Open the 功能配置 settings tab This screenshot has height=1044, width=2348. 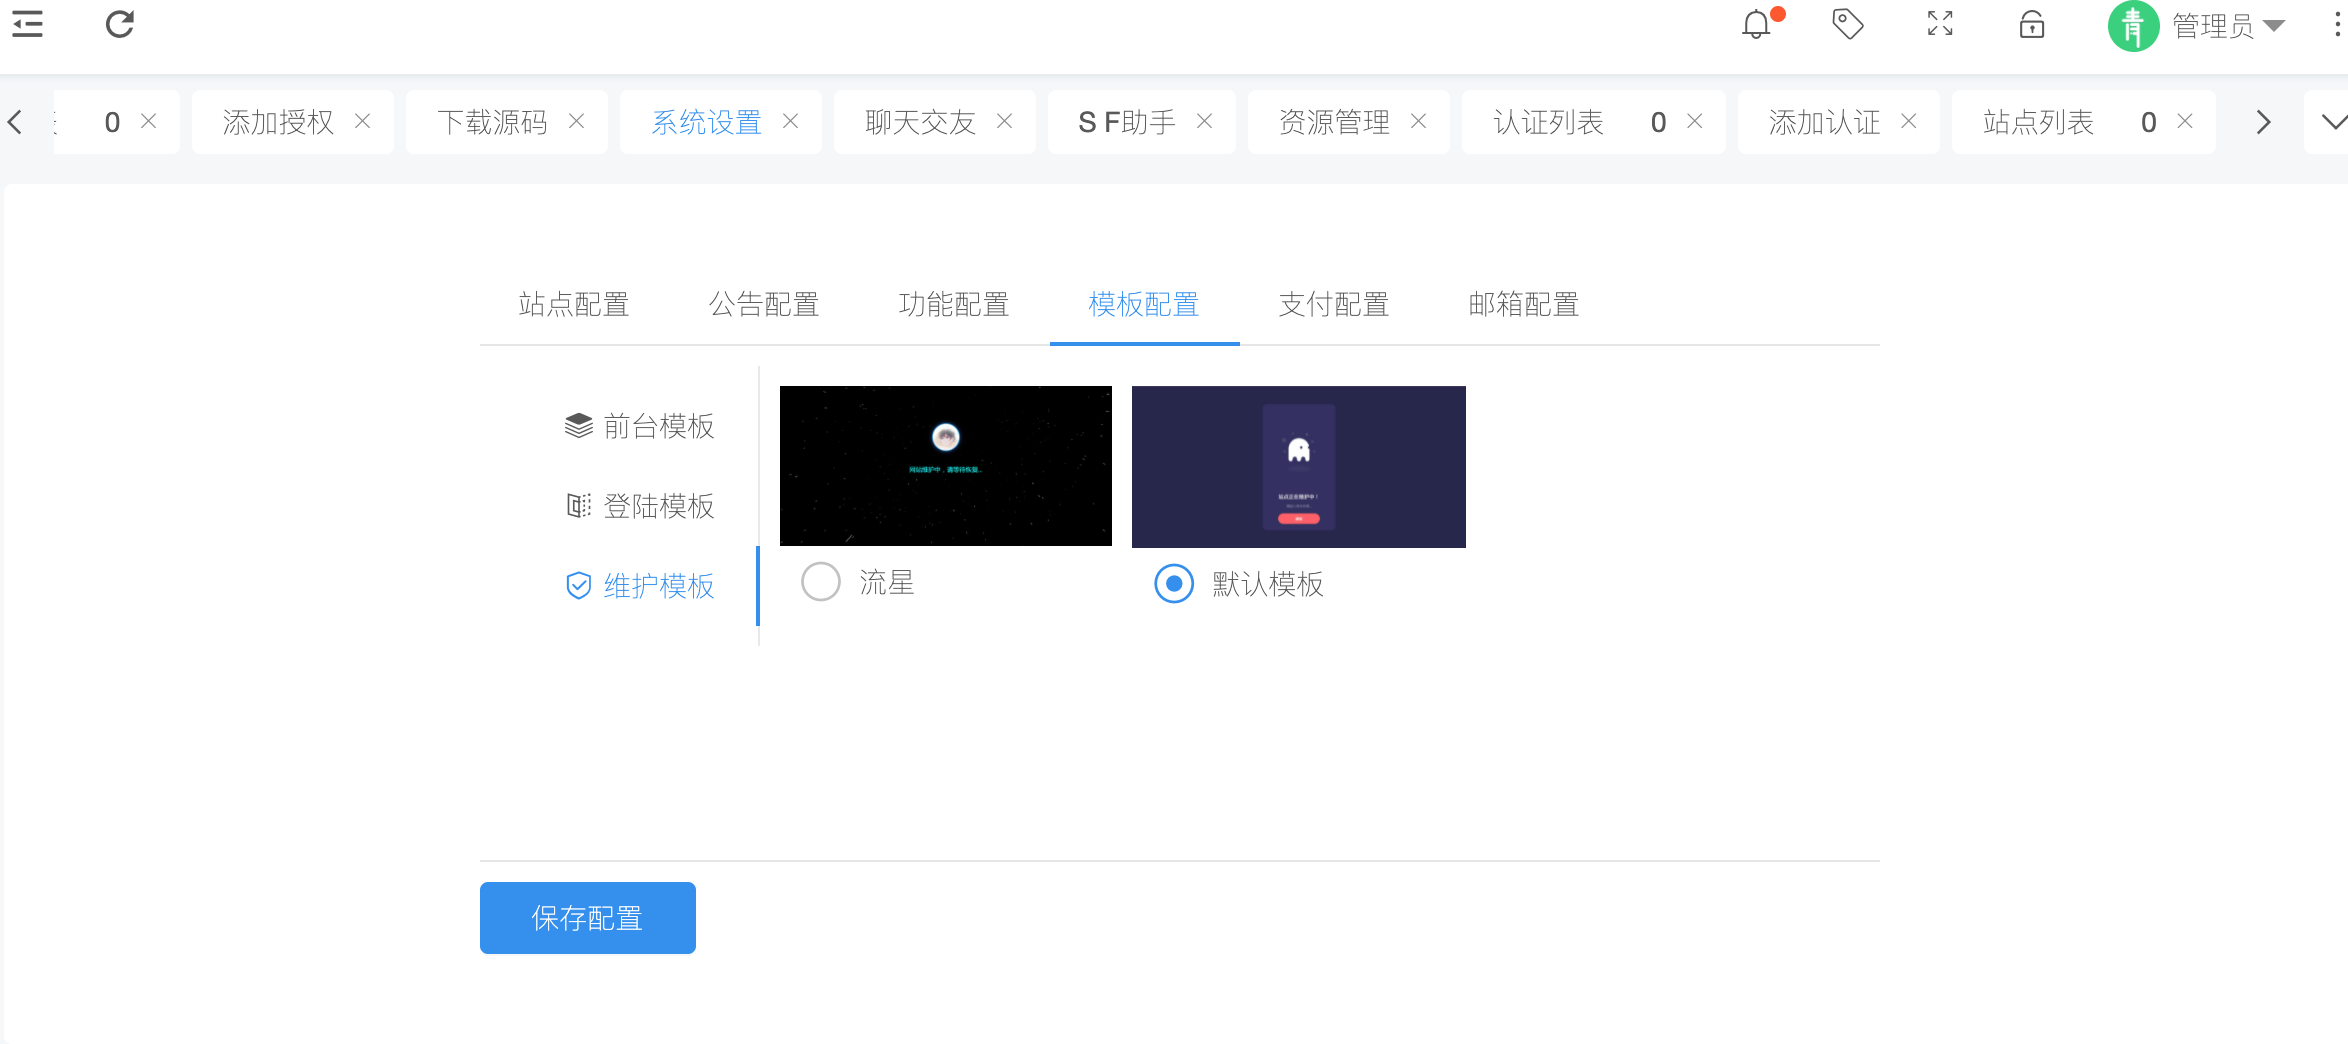click(x=954, y=304)
